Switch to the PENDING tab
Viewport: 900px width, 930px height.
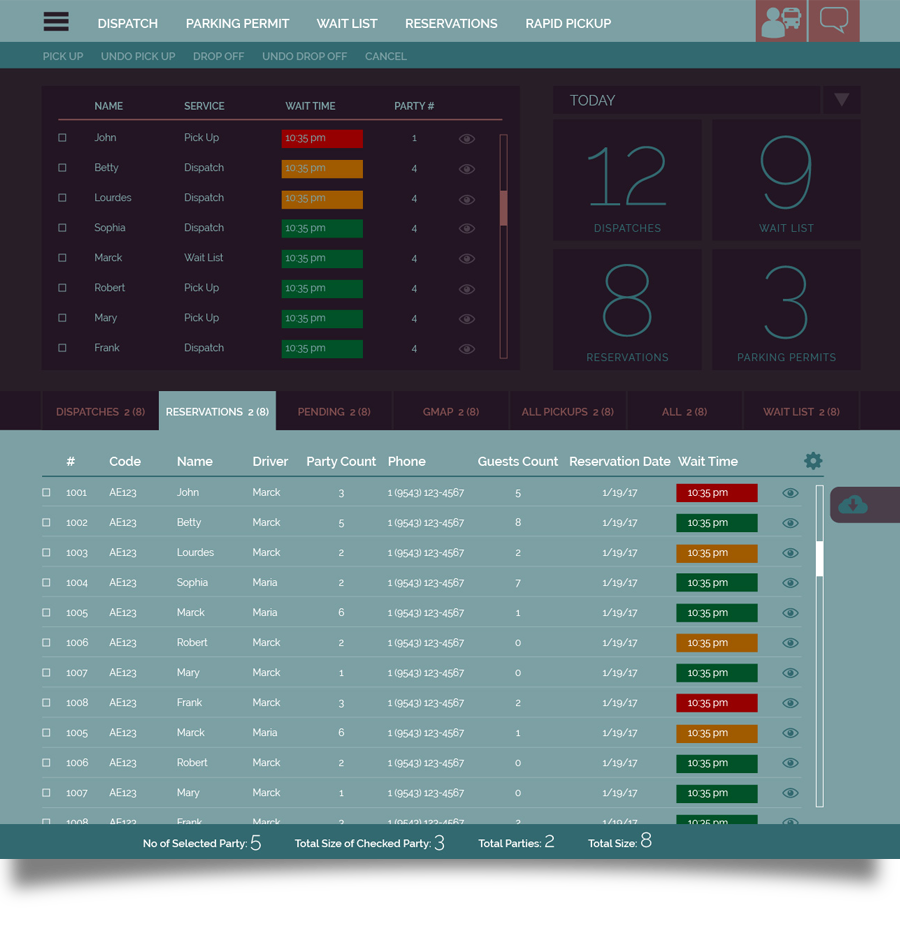coord(333,411)
